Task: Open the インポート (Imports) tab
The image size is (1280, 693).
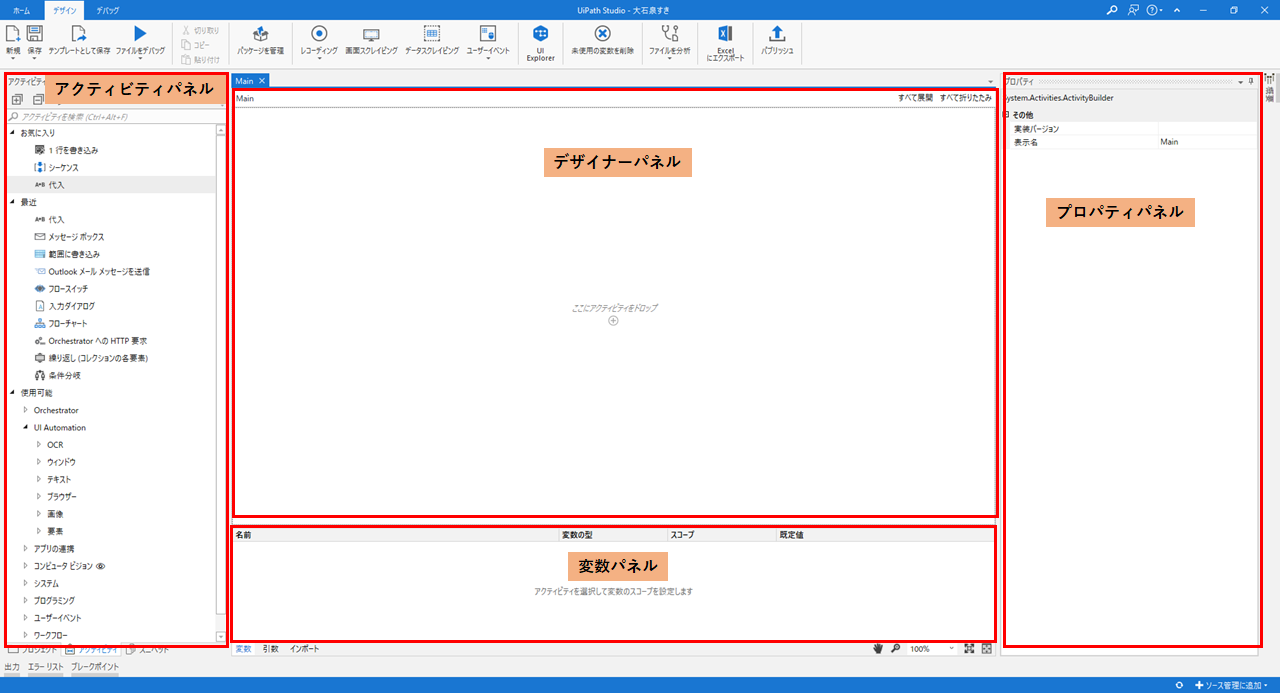Action: (x=304, y=649)
